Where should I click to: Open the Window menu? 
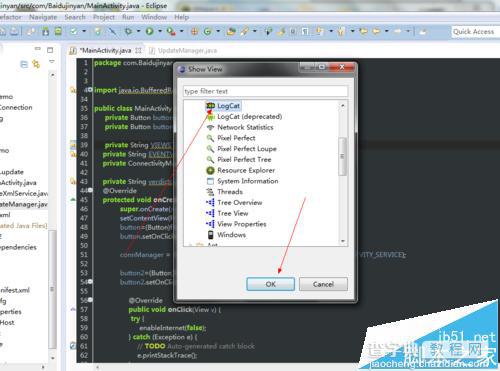click(x=154, y=17)
